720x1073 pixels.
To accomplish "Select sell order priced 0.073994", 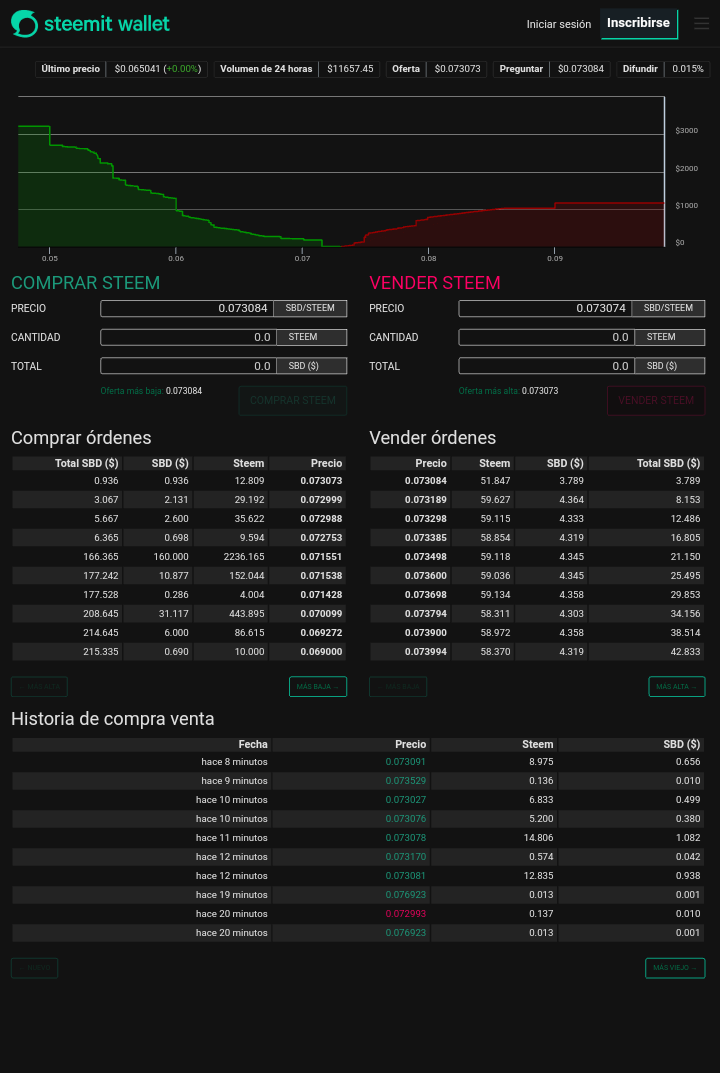I will pos(537,651).
